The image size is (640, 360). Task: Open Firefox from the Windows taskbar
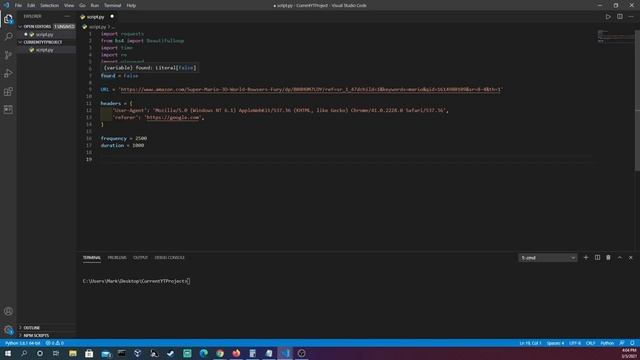tap(236, 353)
